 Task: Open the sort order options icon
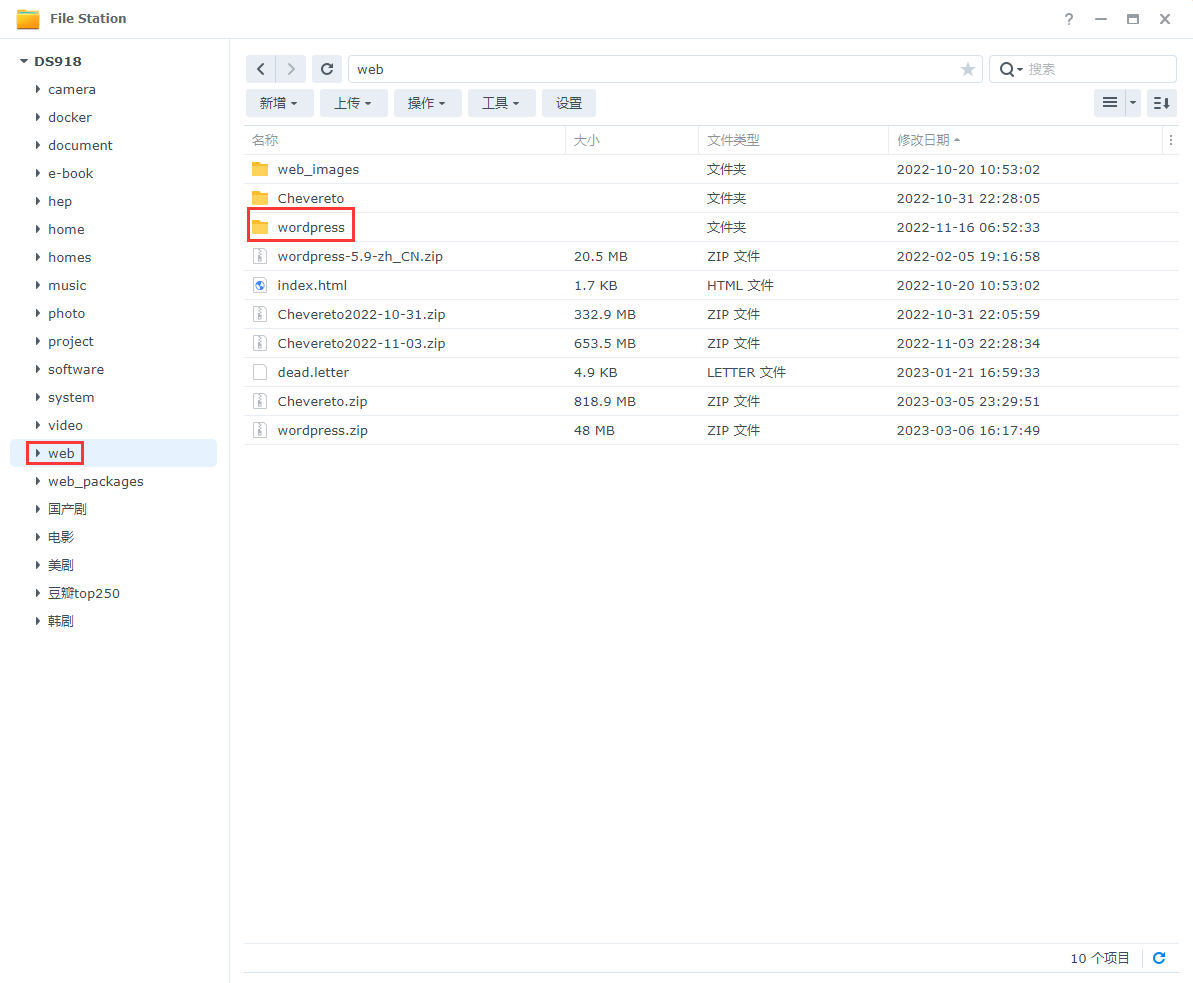click(x=1161, y=103)
